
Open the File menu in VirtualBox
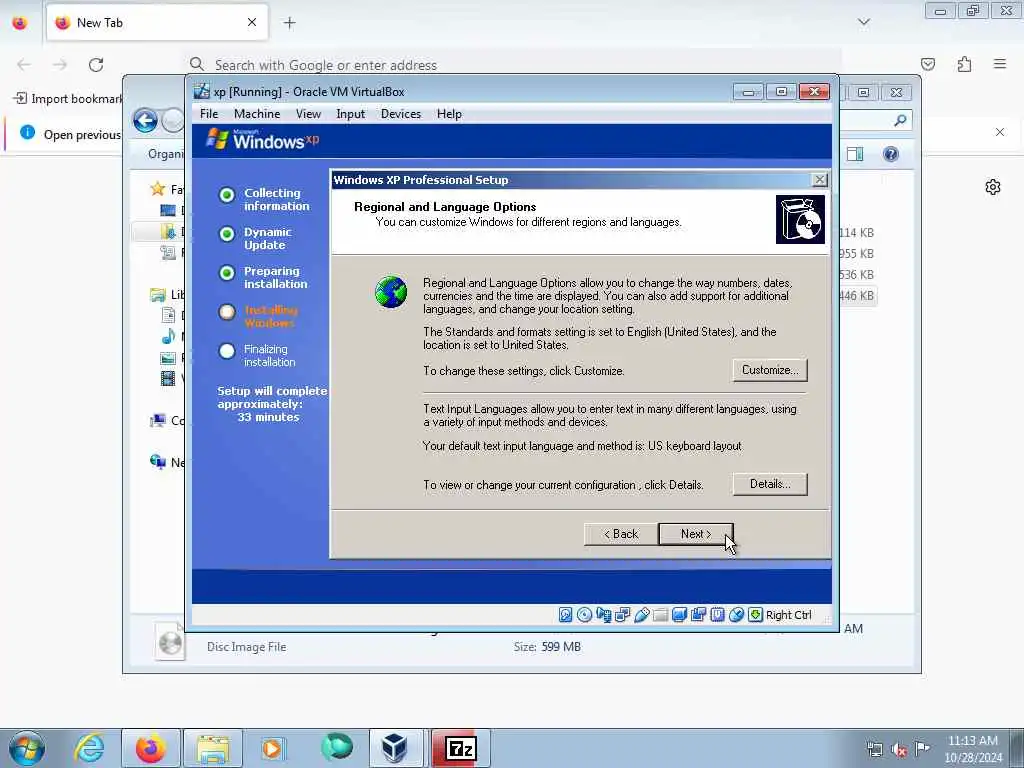point(209,114)
